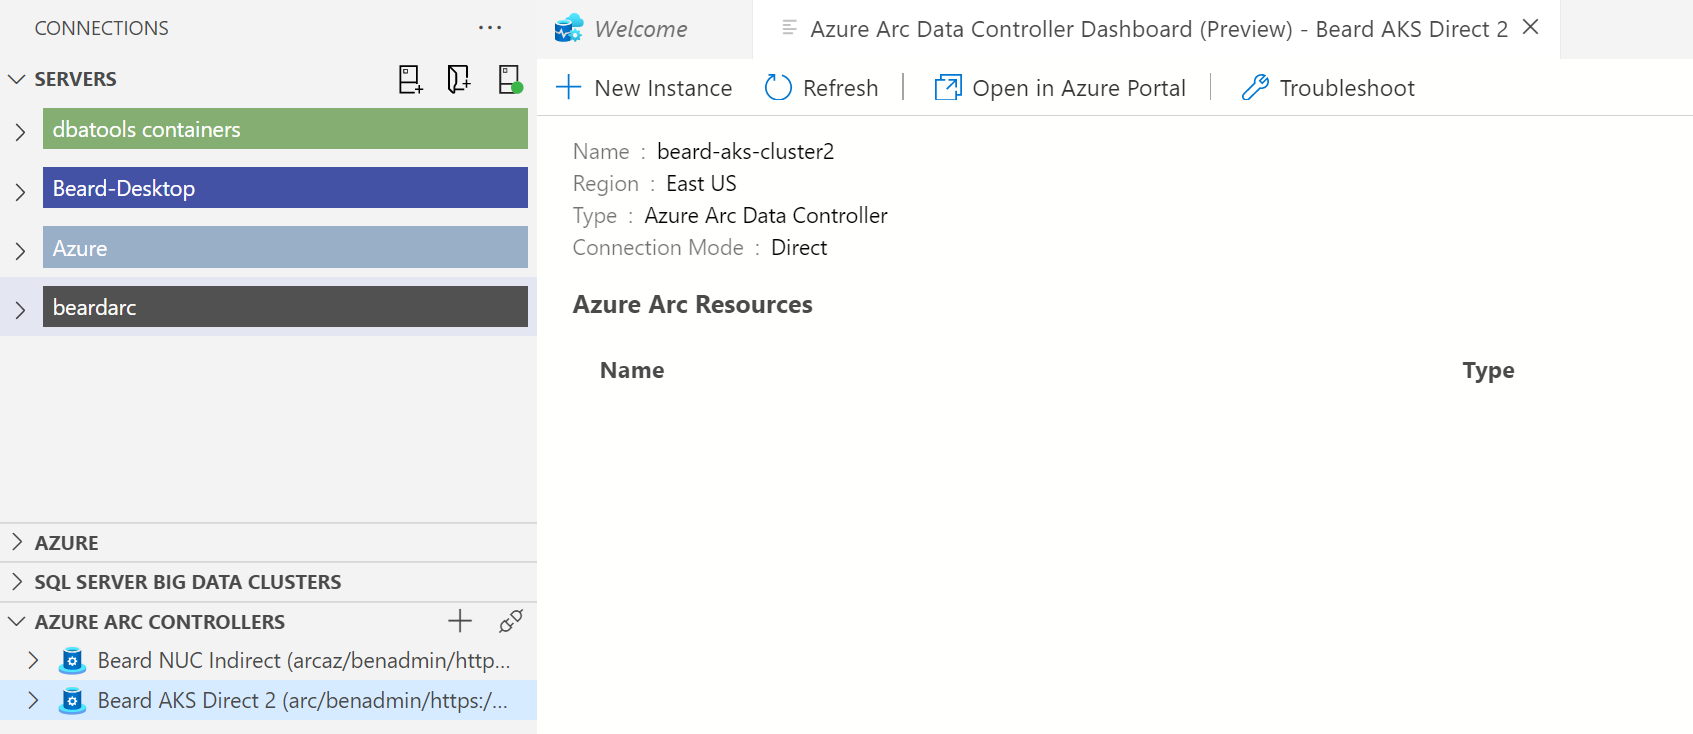This screenshot has width=1693, height=734.
Task: Click the Beard NUC Indirect controller icon
Action: (72, 661)
